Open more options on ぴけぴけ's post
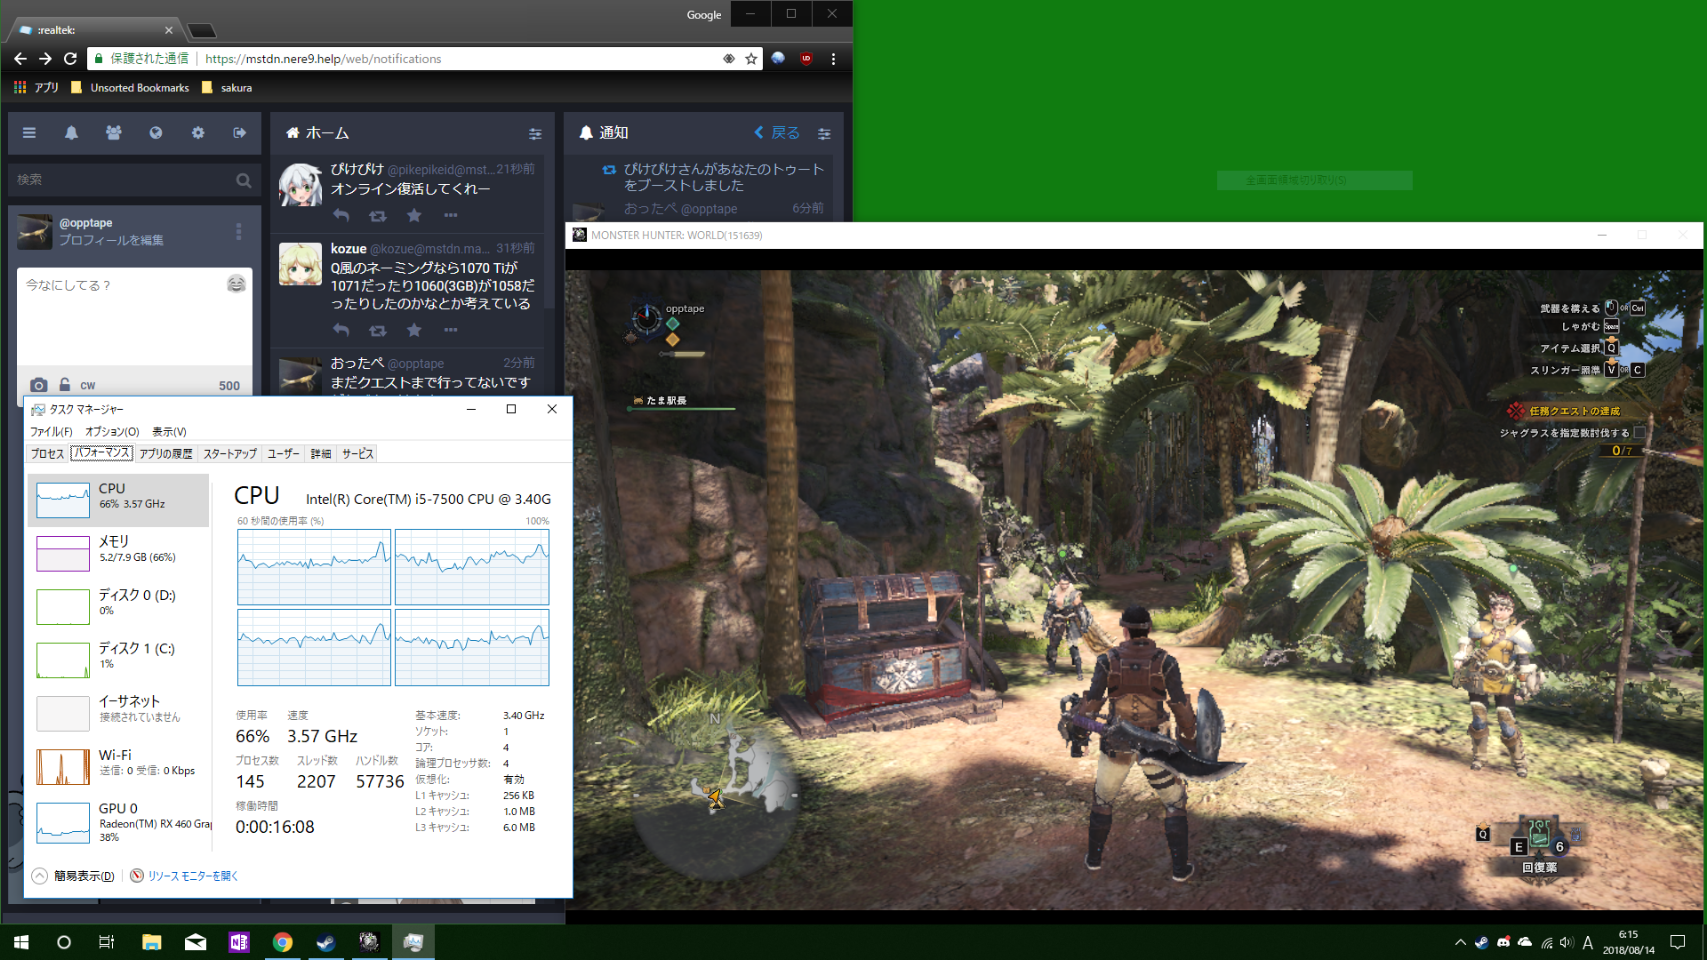Image resolution: width=1707 pixels, height=960 pixels. (x=451, y=215)
